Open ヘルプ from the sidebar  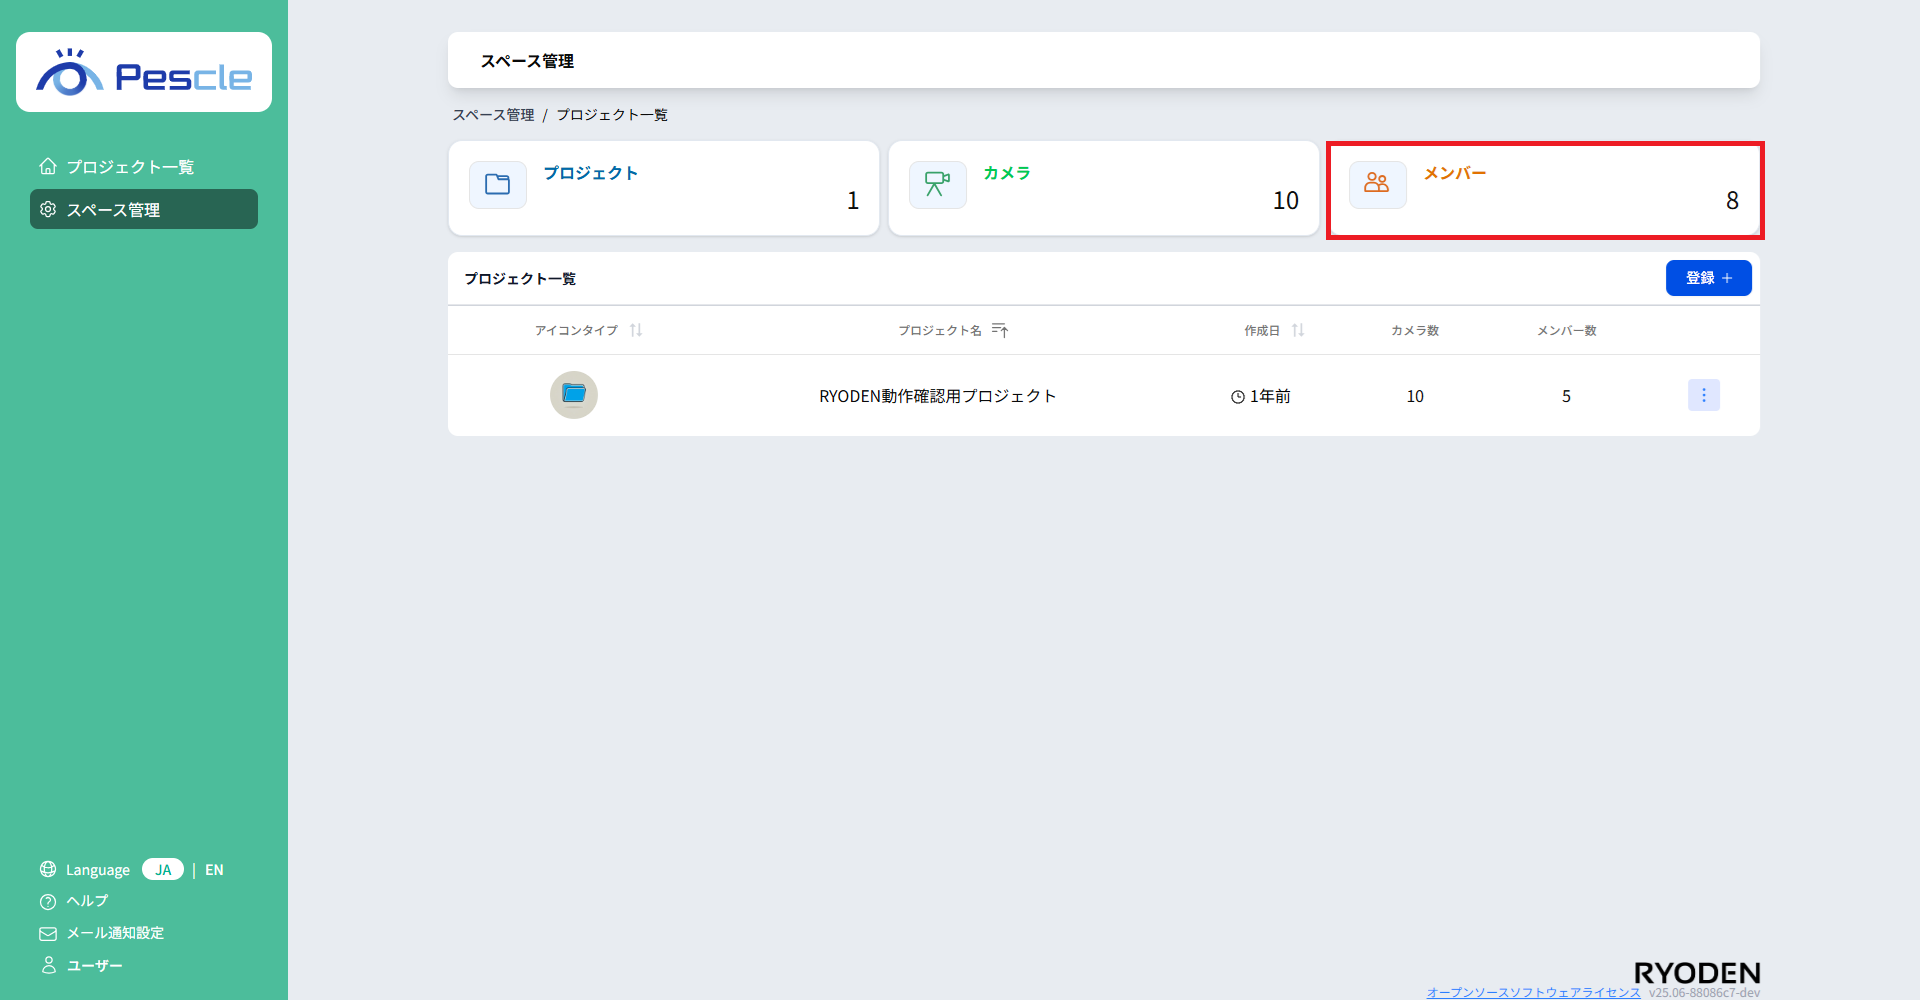[87, 901]
